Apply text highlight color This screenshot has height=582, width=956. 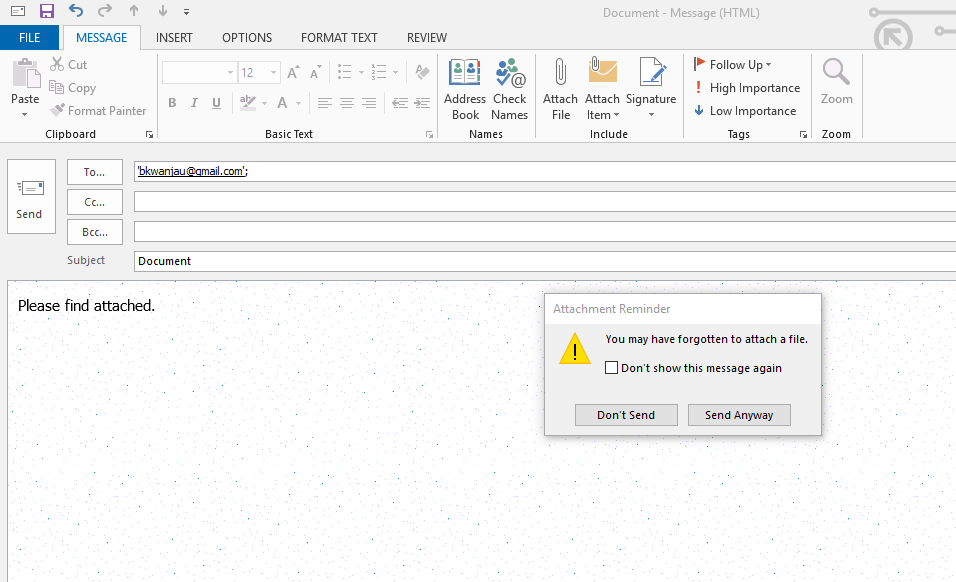(x=248, y=103)
